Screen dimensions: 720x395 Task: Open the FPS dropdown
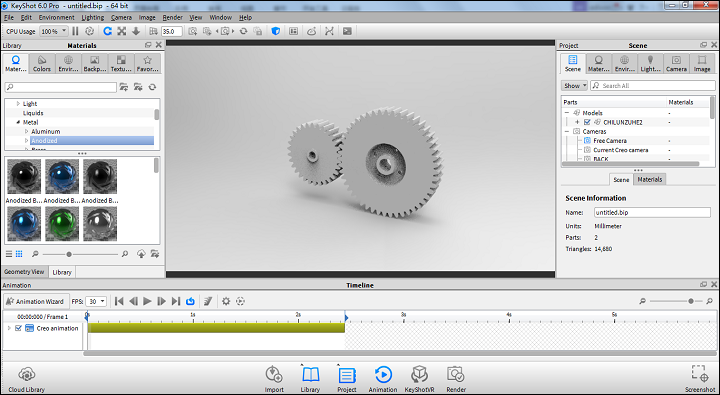(x=96, y=301)
